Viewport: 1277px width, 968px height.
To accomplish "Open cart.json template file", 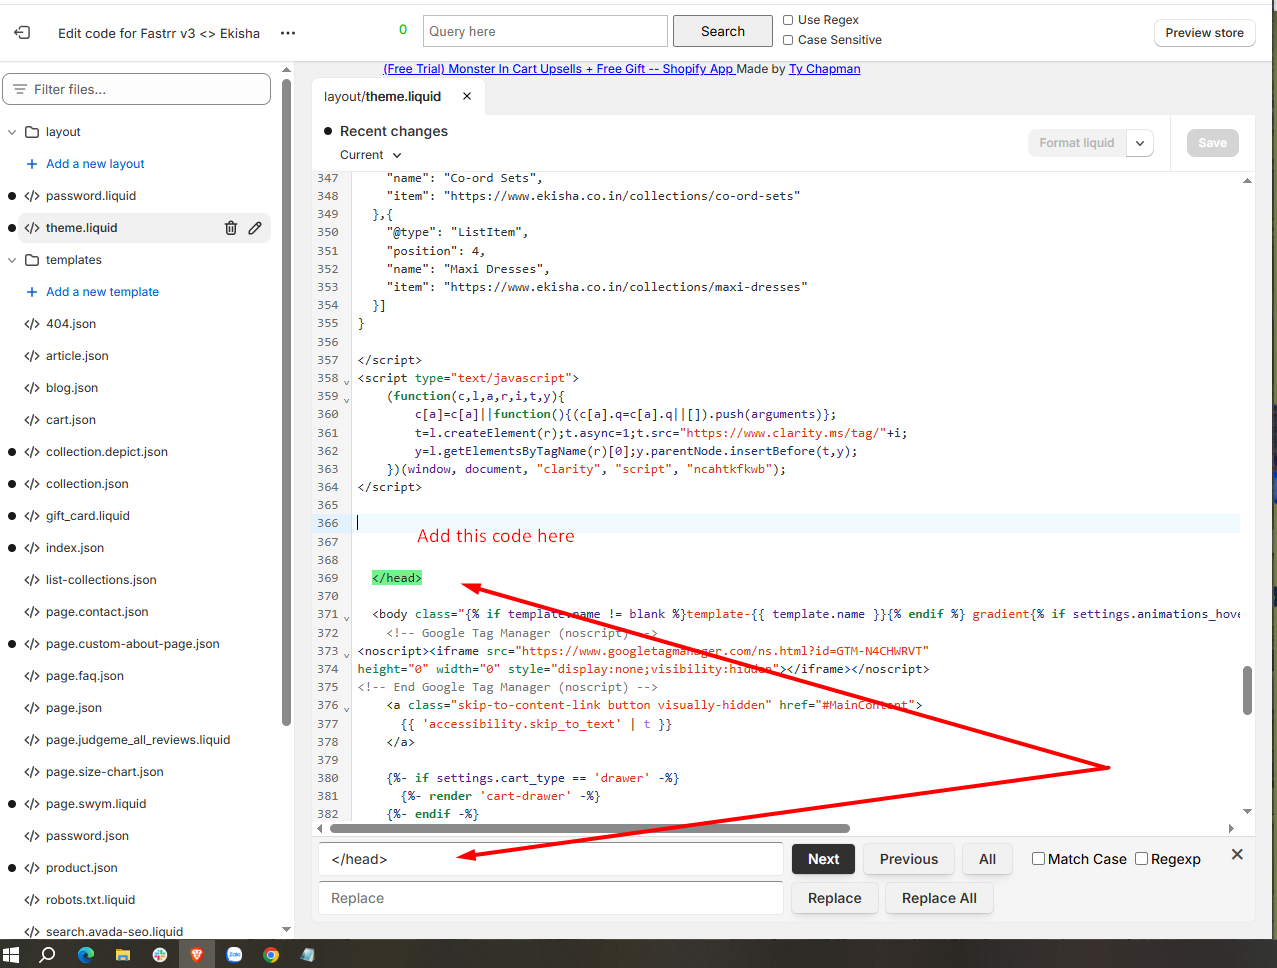I will (x=71, y=420).
